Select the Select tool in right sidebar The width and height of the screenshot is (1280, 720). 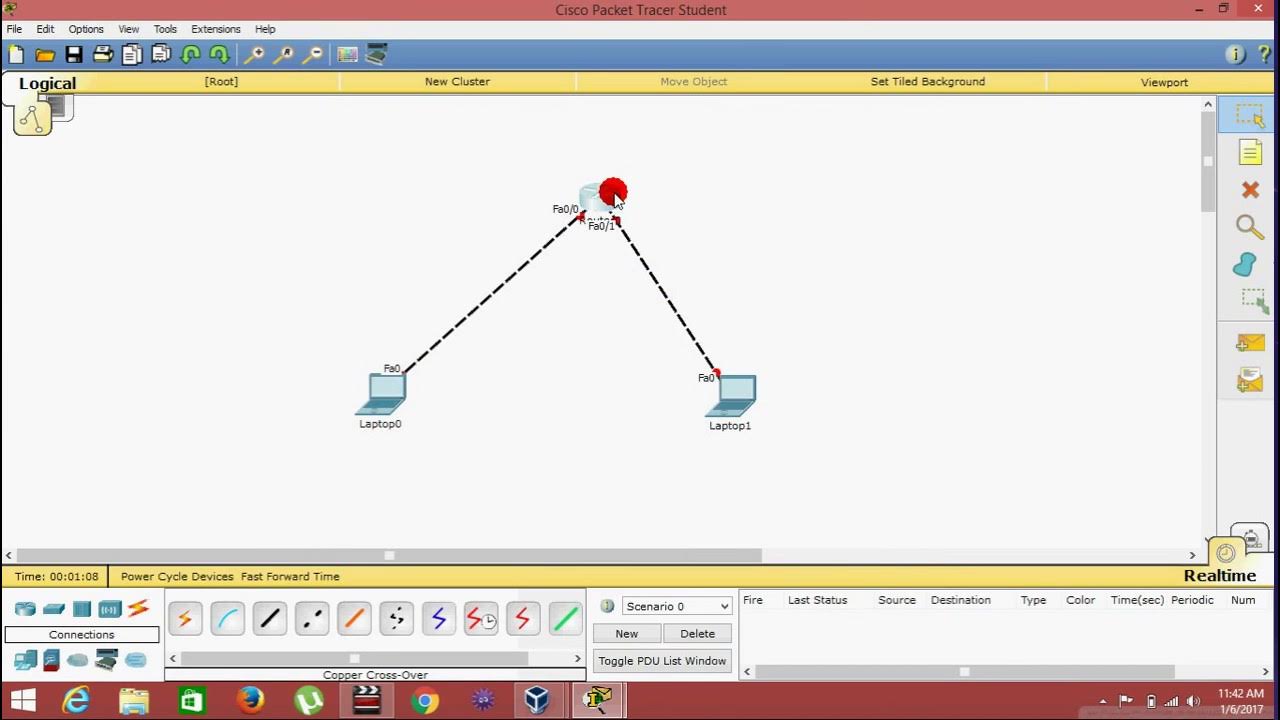[x=1249, y=115]
